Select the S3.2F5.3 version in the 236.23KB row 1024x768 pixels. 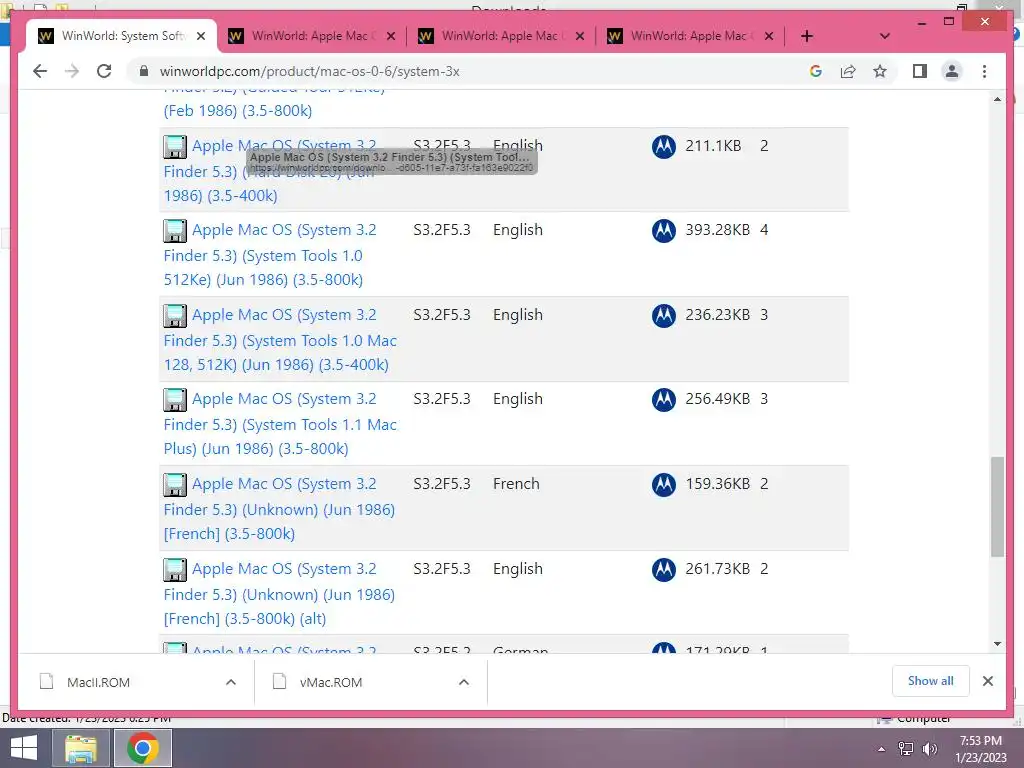point(441,315)
